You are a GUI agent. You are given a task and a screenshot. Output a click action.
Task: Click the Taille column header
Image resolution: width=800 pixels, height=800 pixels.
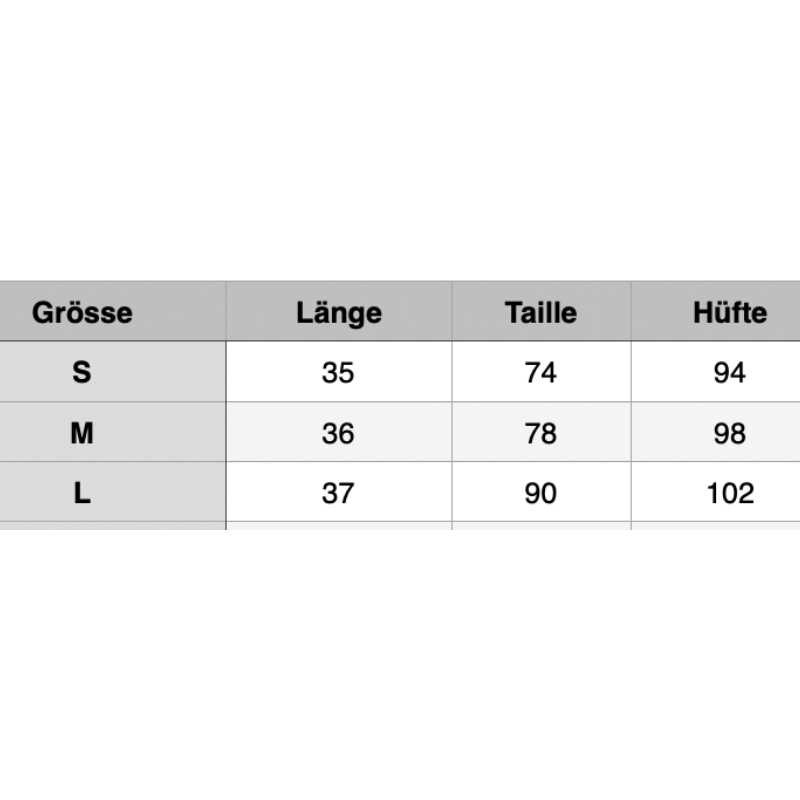pyautogui.click(x=541, y=312)
